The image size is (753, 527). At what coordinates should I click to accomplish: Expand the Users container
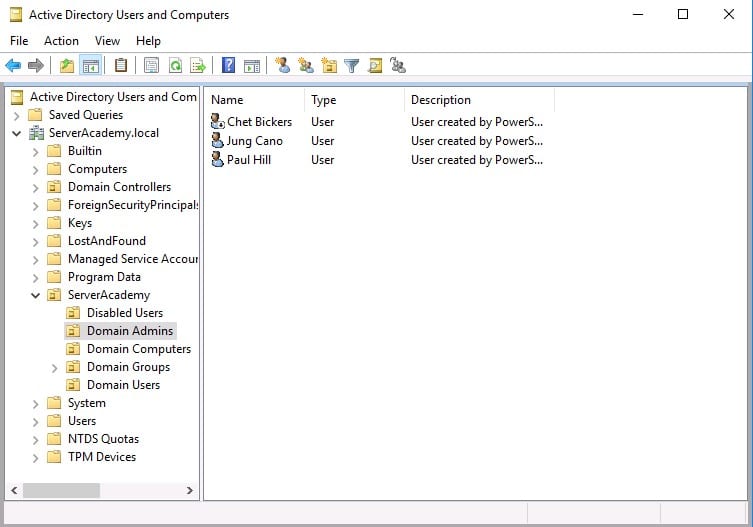click(x=35, y=422)
